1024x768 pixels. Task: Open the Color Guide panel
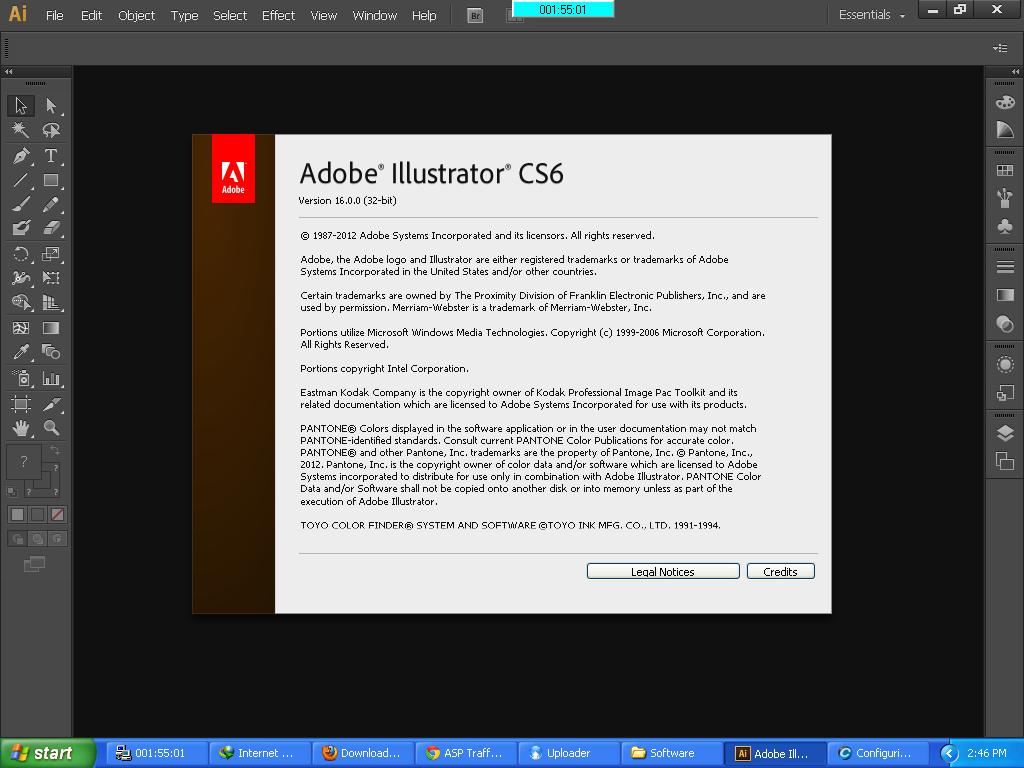(x=1005, y=129)
